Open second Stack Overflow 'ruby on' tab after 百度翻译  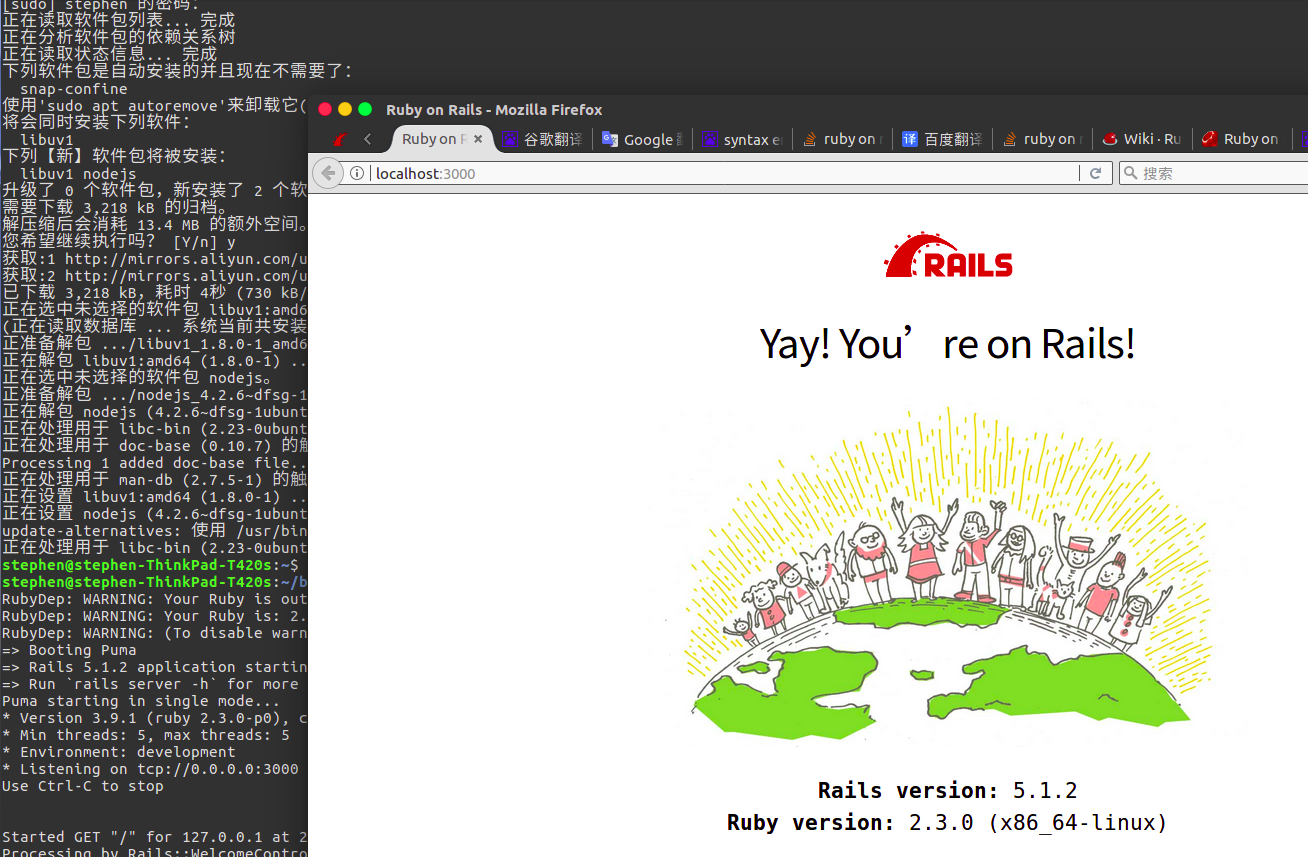(x=1042, y=139)
